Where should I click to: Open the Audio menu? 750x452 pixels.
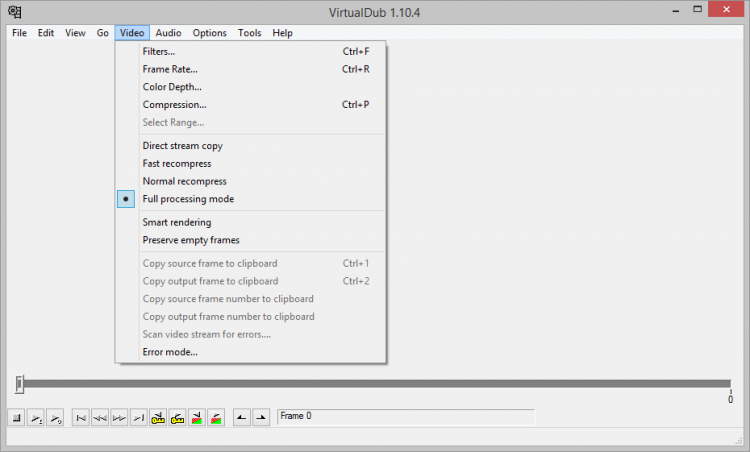click(x=168, y=33)
